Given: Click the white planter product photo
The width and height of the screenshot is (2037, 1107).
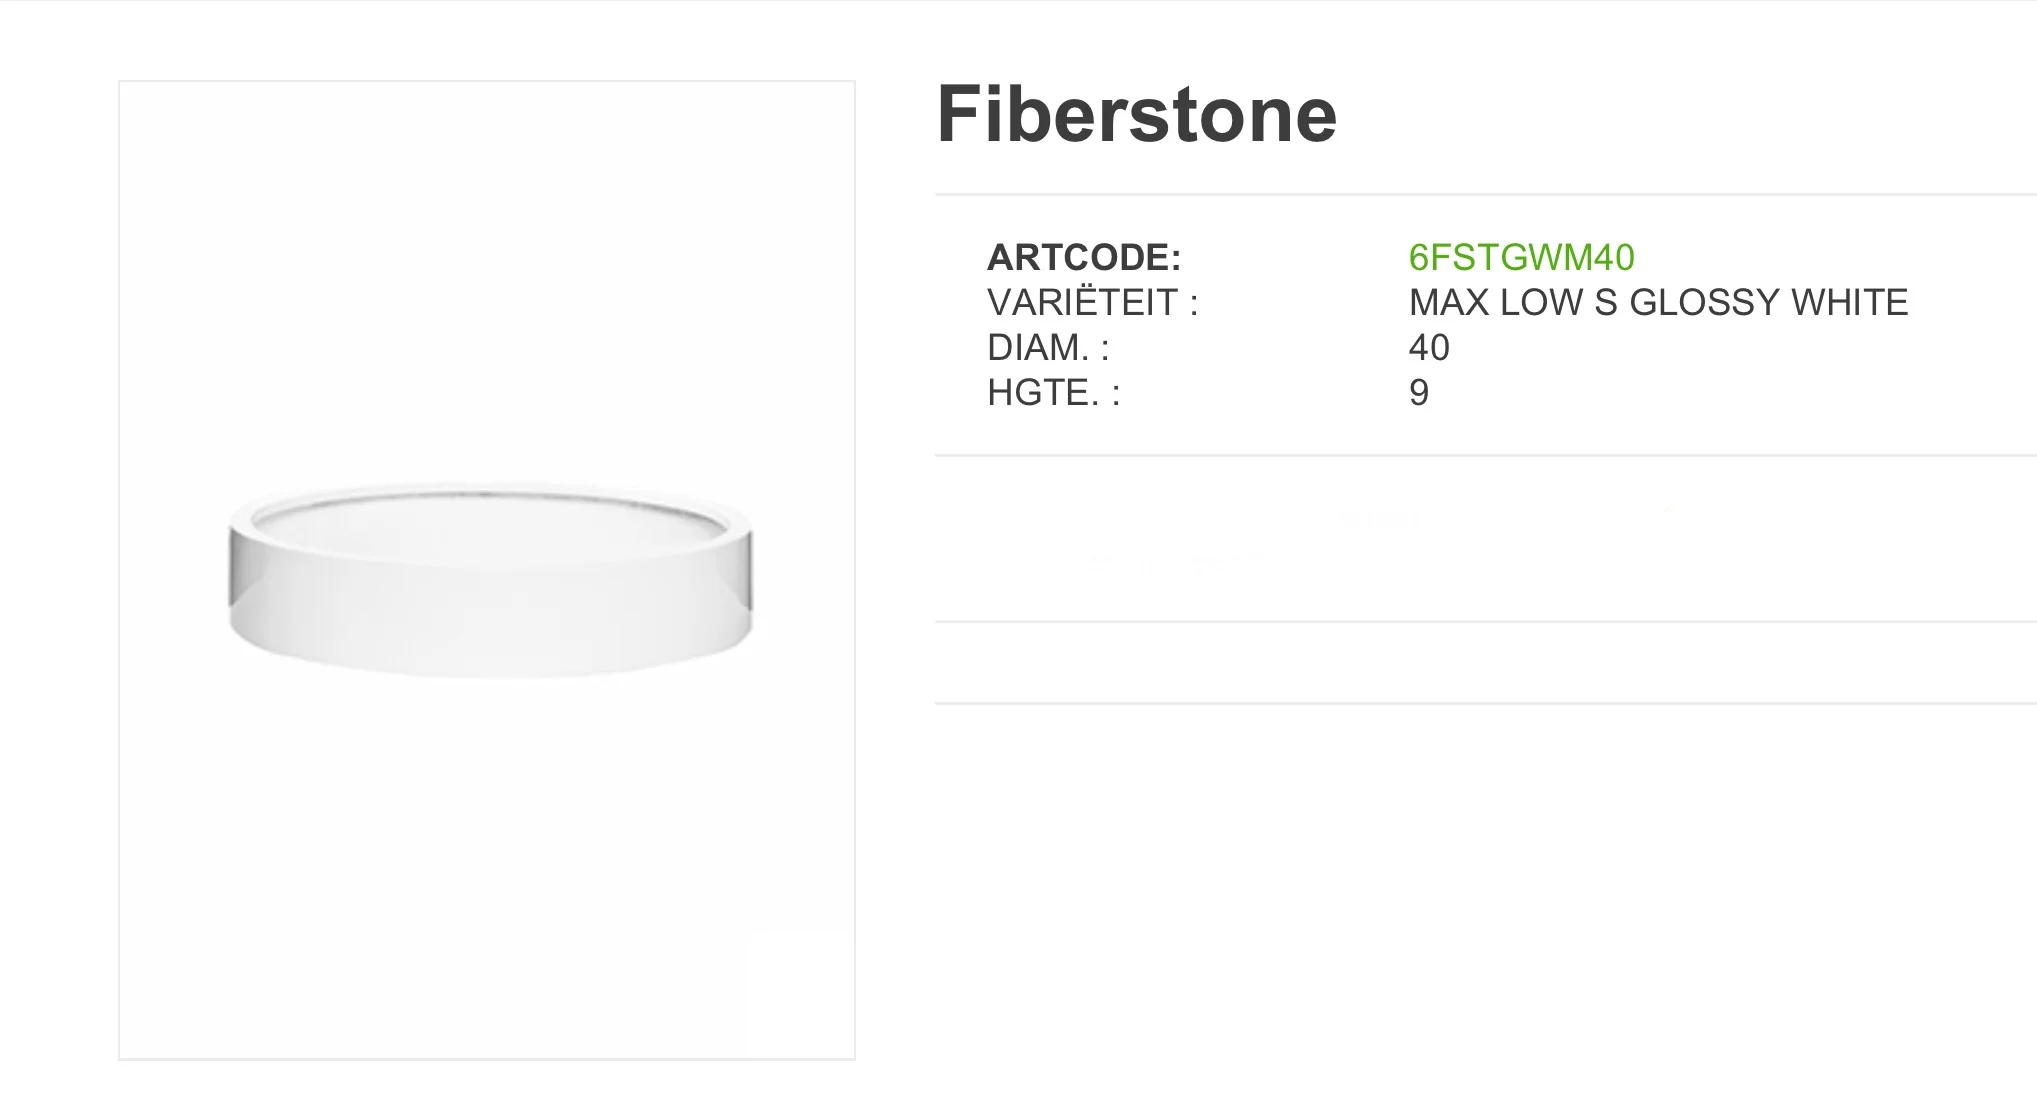Looking at the screenshot, I should click(490, 580).
